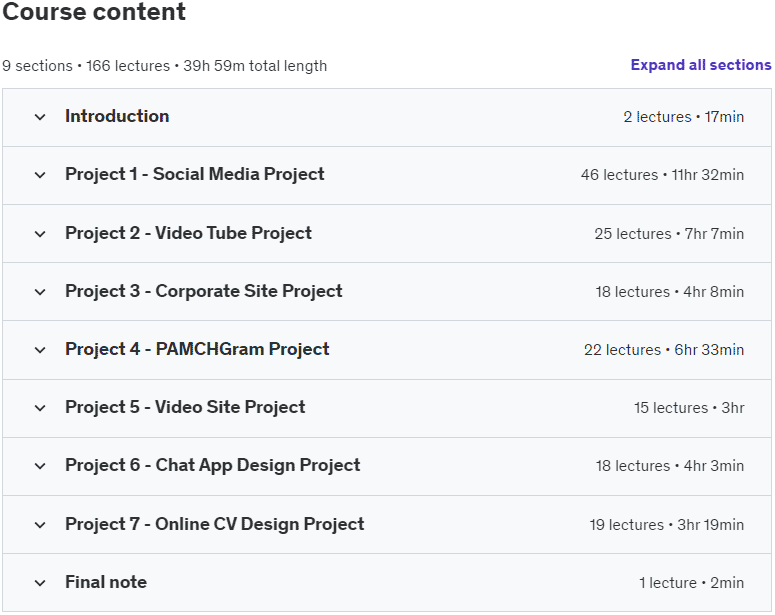Select Project 2 - Video Tube Project title
The width and height of the screenshot is (775, 615).
click(188, 233)
